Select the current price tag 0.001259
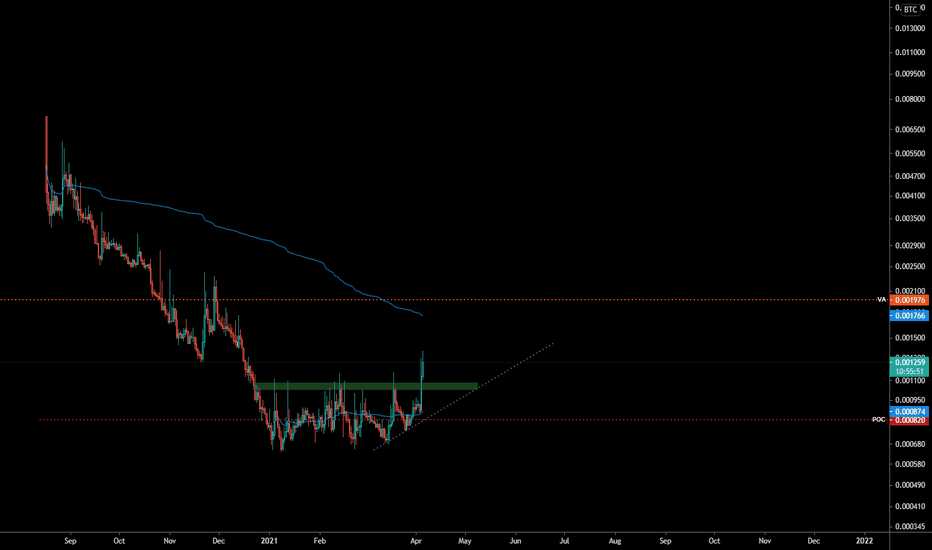 coord(909,362)
